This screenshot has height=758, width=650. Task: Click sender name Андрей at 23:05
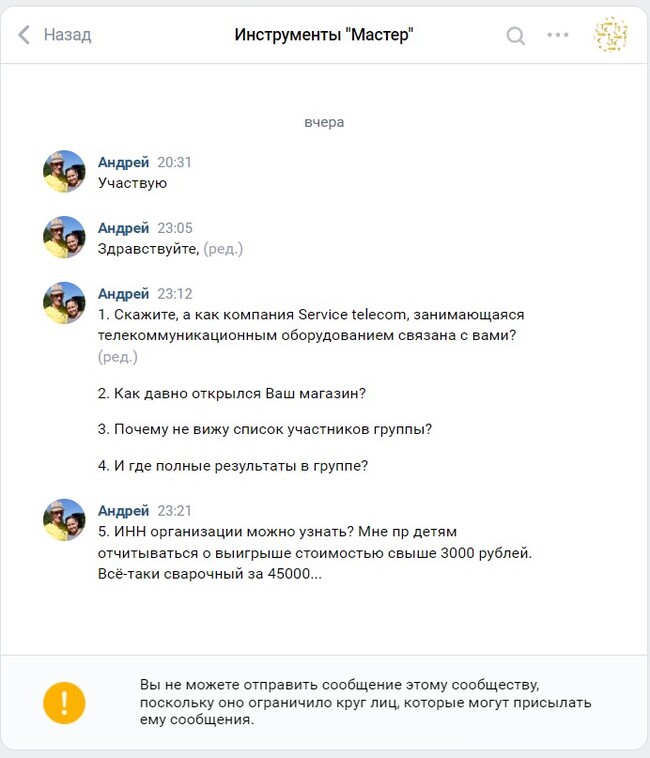coord(123,228)
